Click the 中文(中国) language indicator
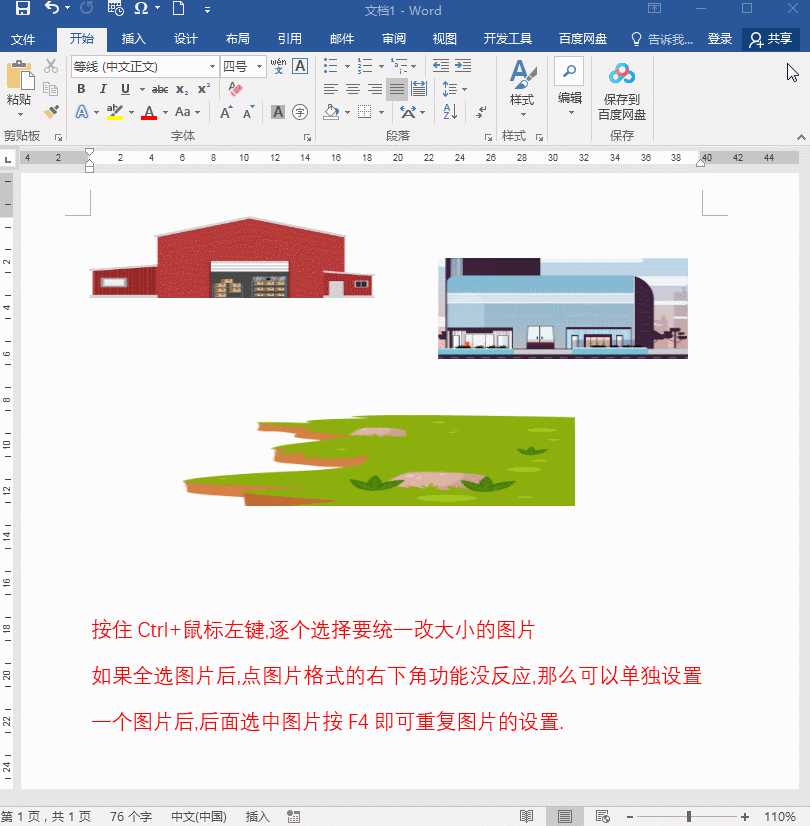The width and height of the screenshot is (810, 826). pyautogui.click(x=199, y=817)
